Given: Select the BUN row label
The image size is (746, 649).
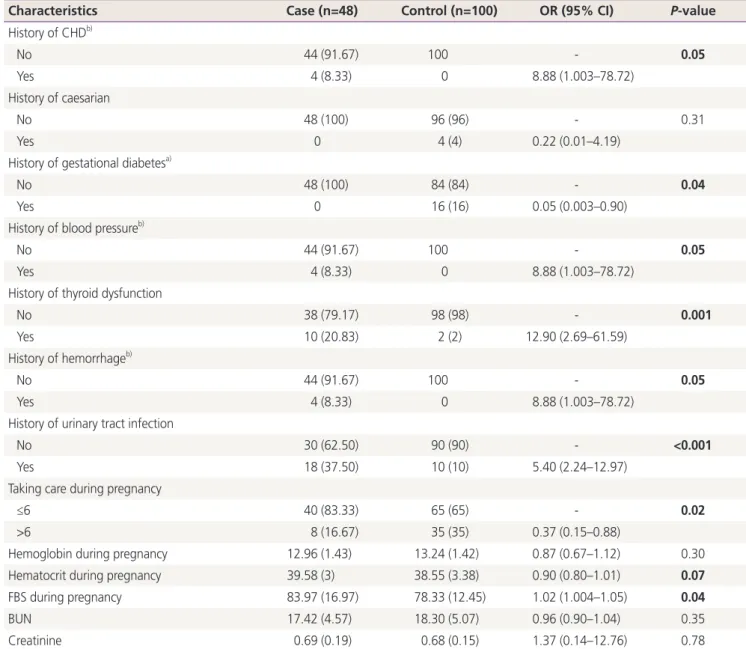Looking at the screenshot, I should (20, 619).
